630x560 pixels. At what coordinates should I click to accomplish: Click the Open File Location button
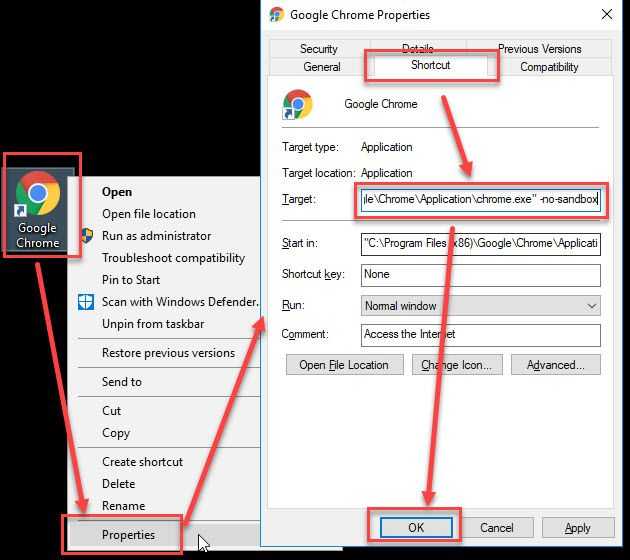[344, 365]
